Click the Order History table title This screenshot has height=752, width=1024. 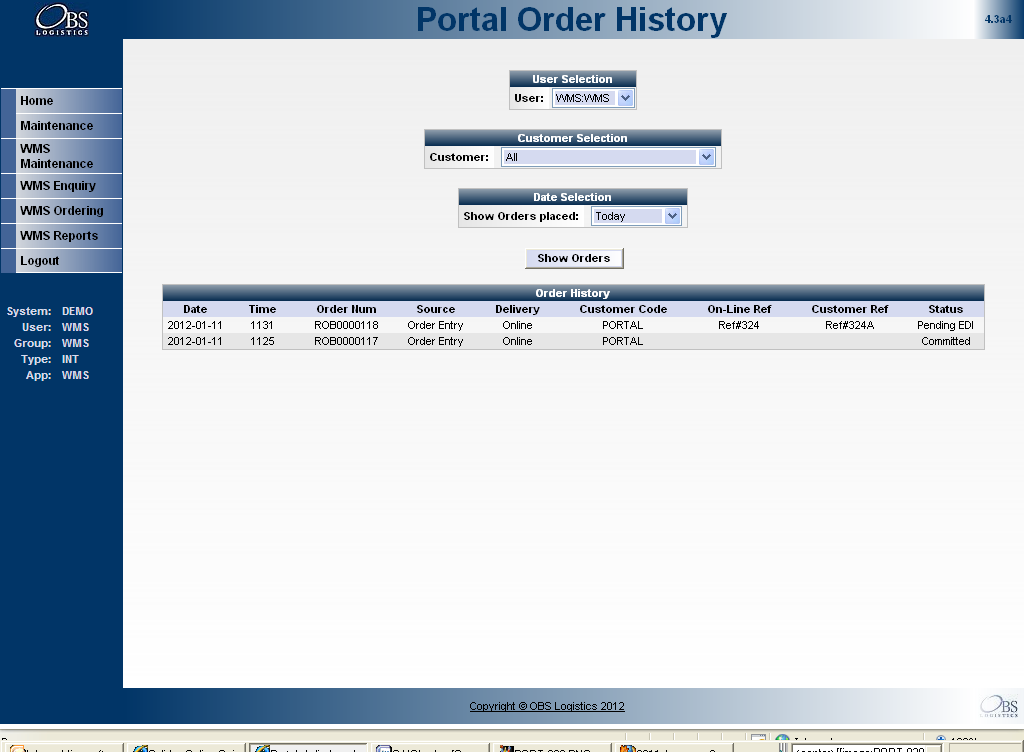click(x=573, y=293)
